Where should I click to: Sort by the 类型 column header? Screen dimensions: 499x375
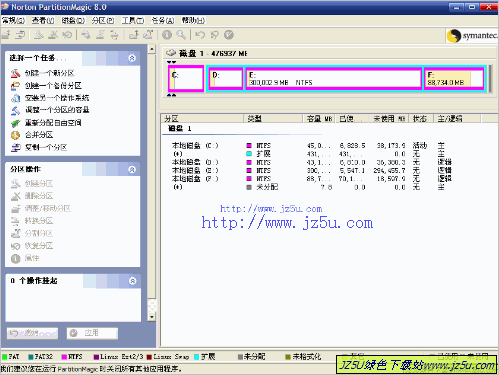(273, 118)
